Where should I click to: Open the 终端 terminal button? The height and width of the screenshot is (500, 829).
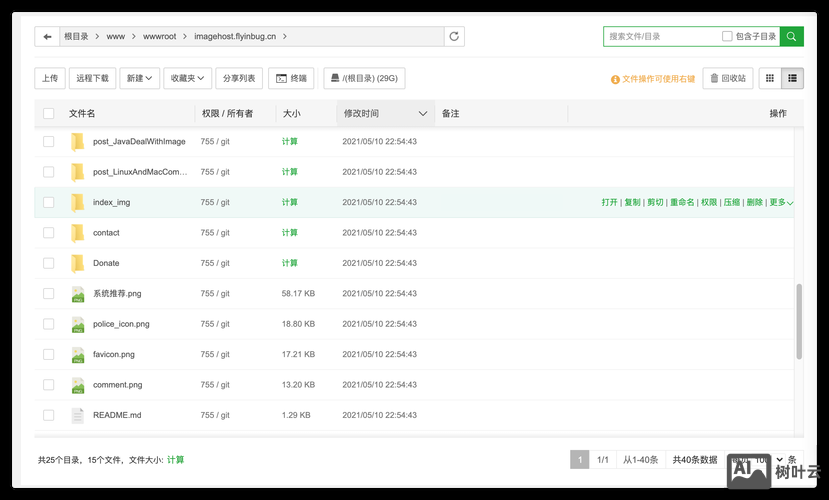click(291, 78)
